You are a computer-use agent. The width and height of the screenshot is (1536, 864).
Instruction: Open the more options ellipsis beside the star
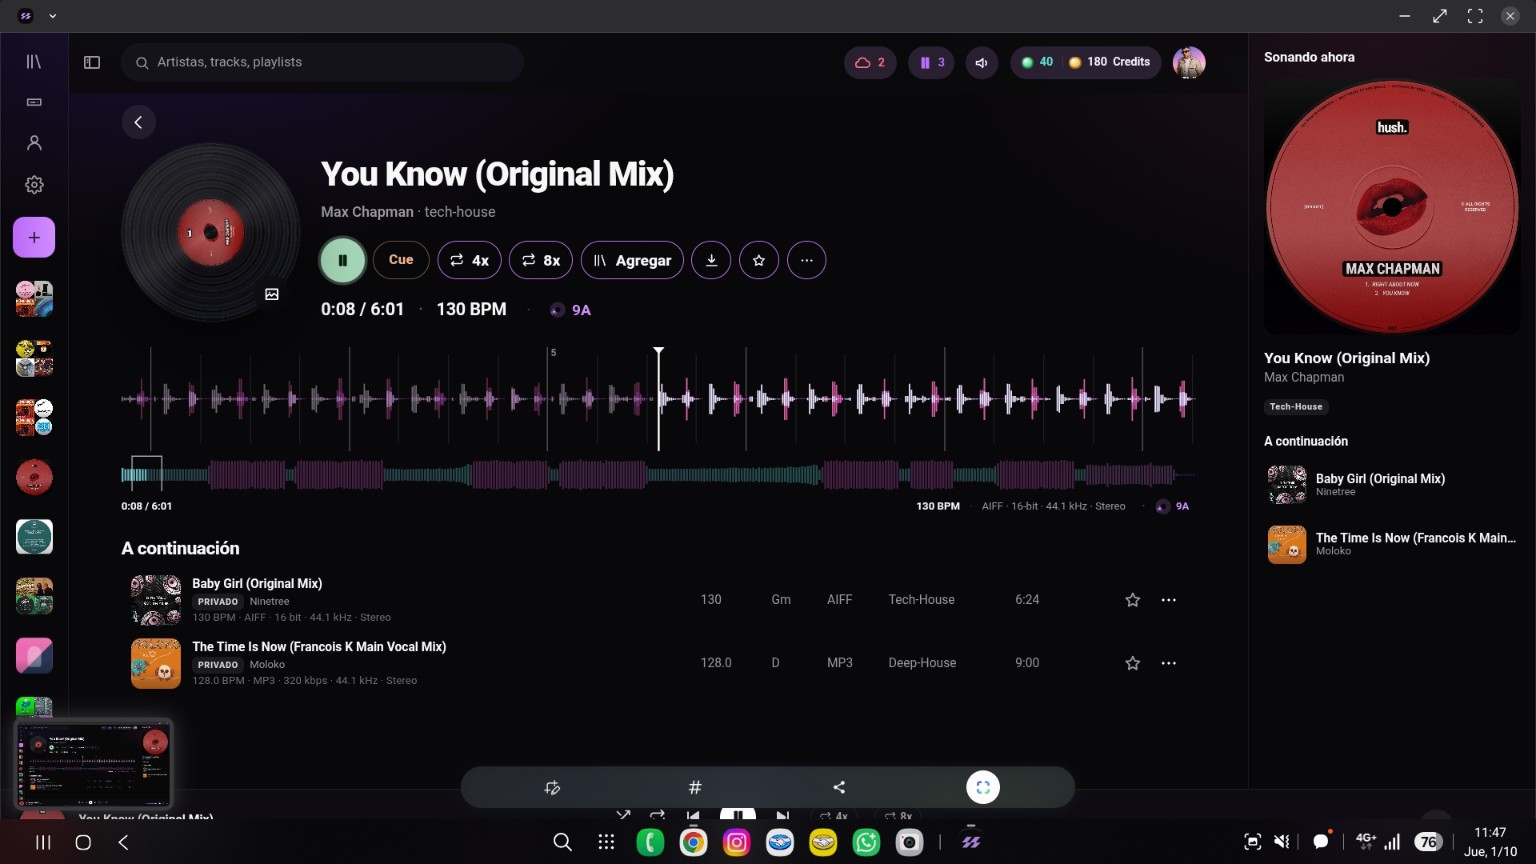tap(807, 260)
